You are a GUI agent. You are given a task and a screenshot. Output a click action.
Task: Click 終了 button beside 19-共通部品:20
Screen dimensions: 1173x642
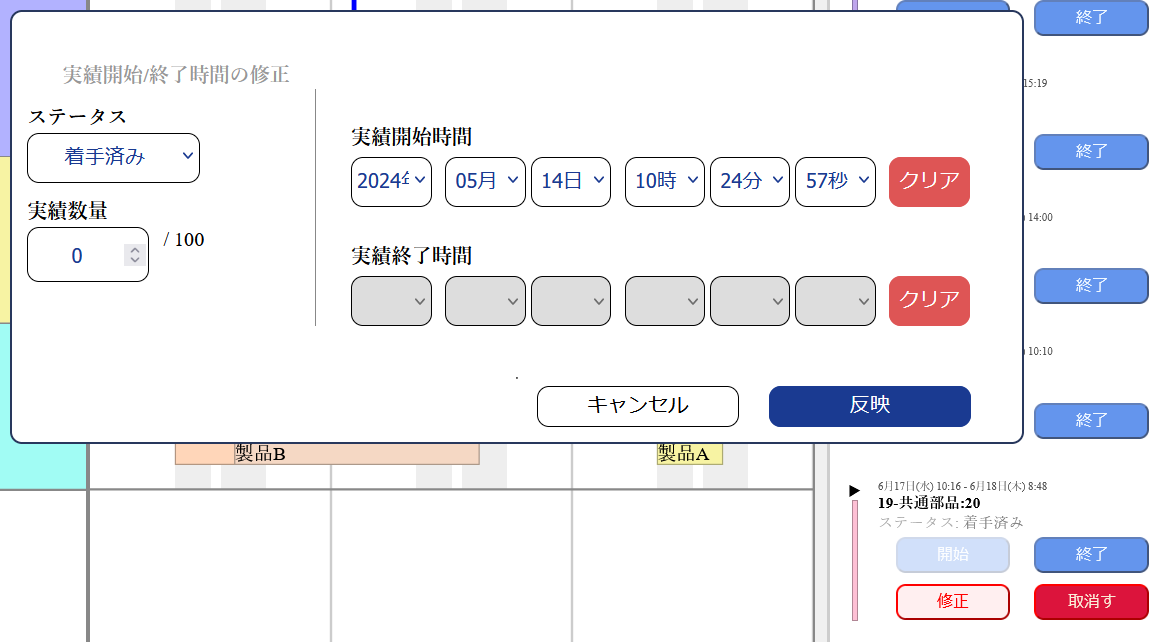pyautogui.click(x=1090, y=554)
